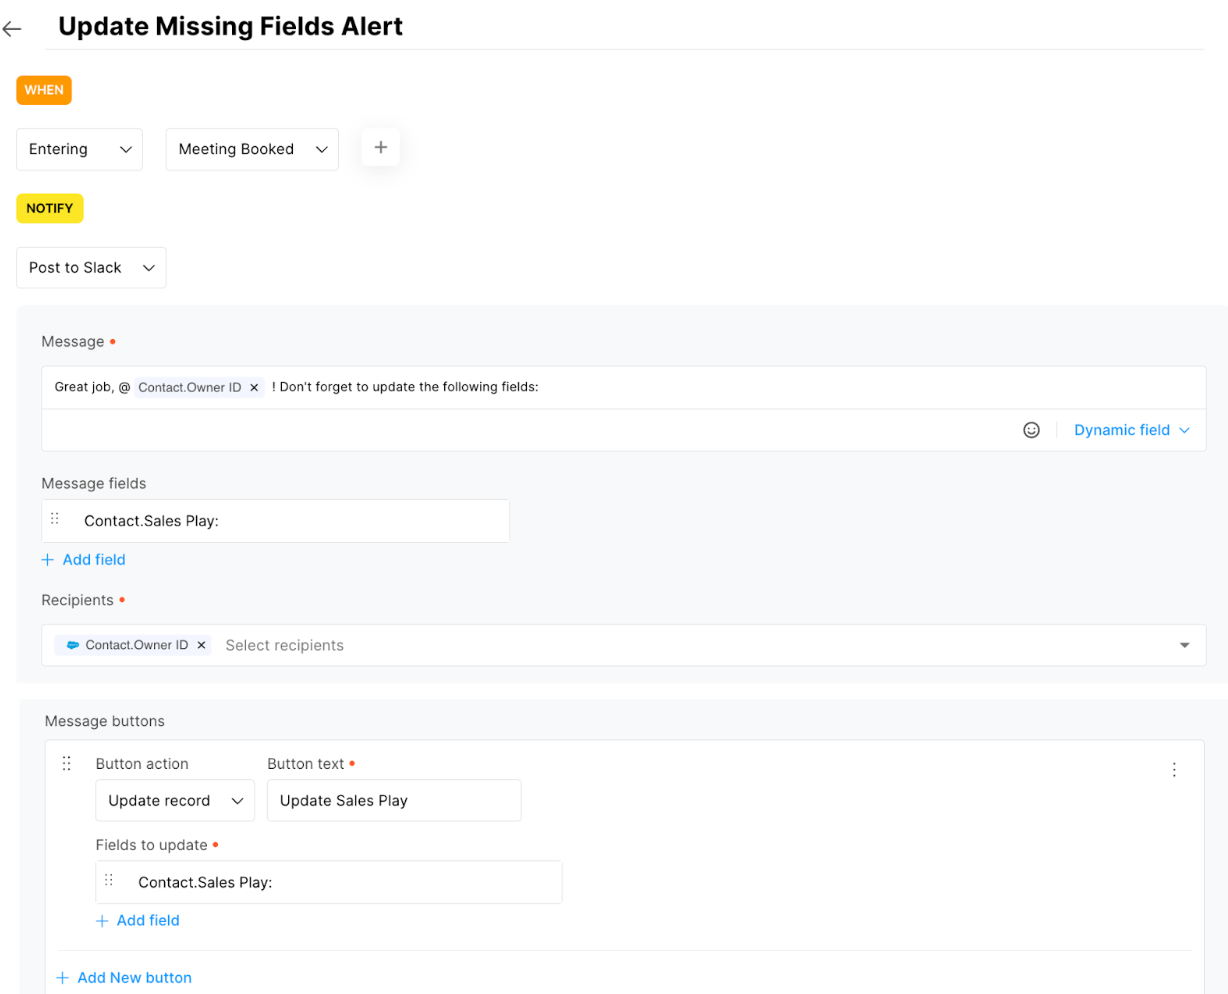This screenshot has width=1228, height=994.
Task: Add a new trigger condition with plus icon
Action: (x=380, y=148)
